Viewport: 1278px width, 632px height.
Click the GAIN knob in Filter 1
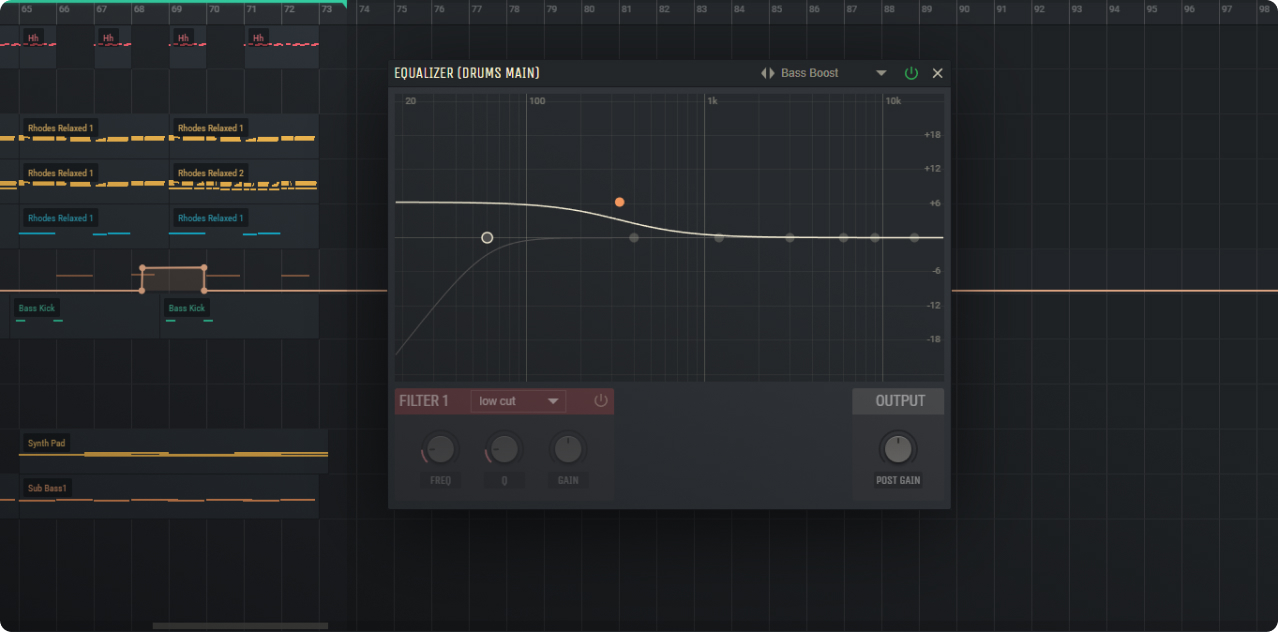pos(568,450)
